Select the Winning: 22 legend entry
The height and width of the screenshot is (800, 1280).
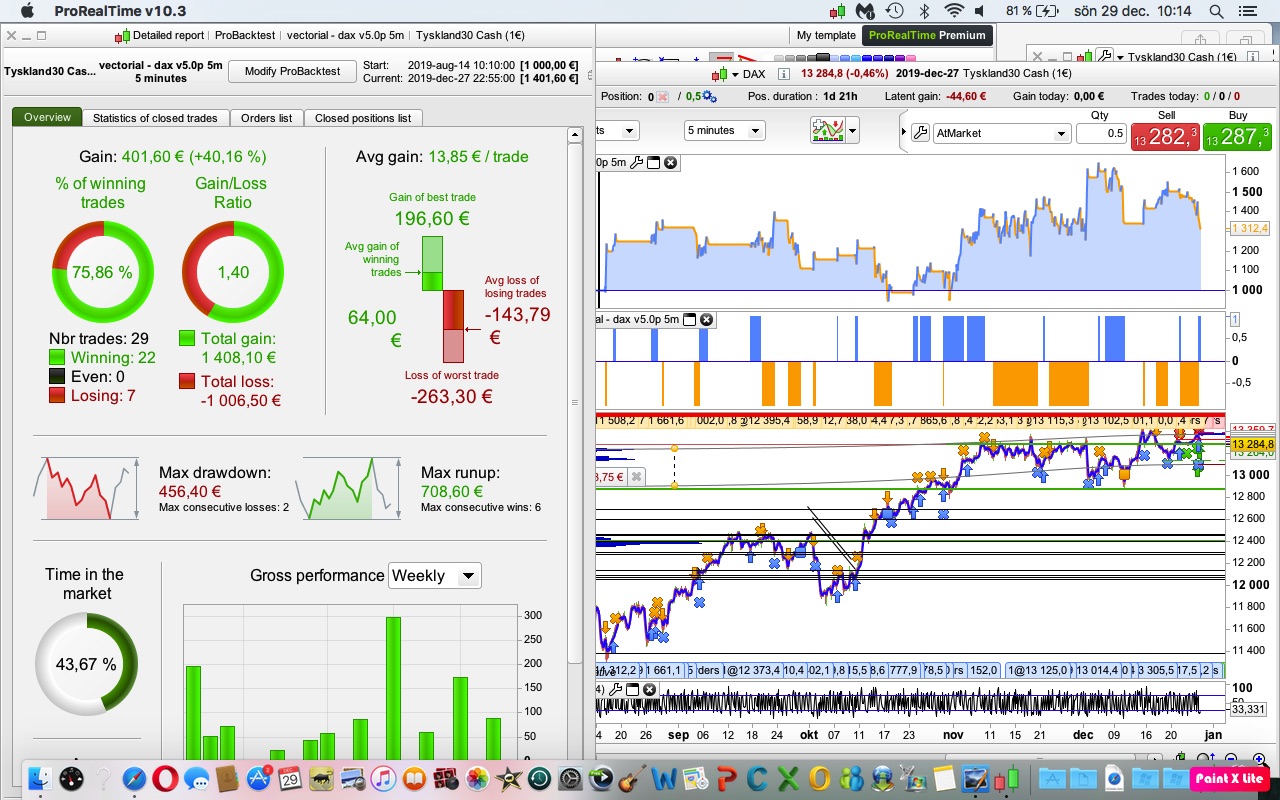(102, 357)
